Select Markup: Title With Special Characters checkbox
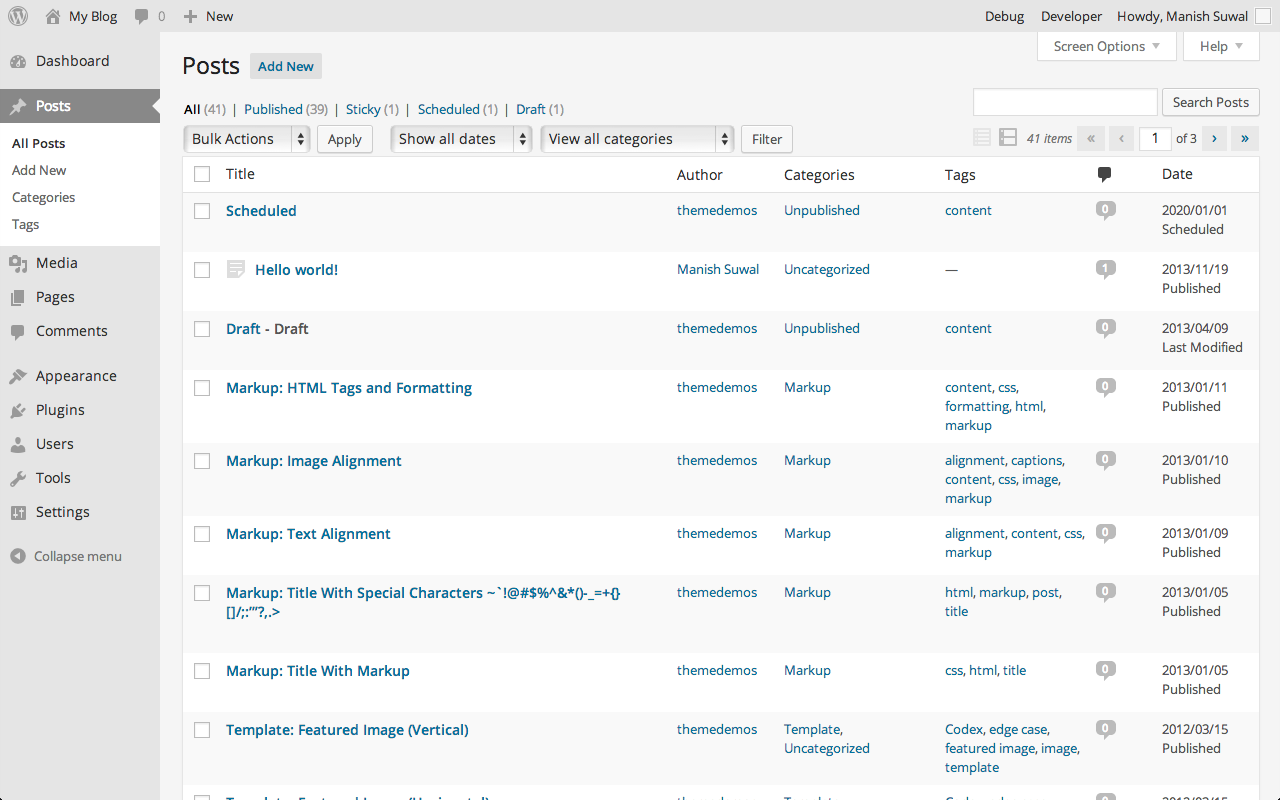Screen dimensions: 1280x800 tap(202, 593)
